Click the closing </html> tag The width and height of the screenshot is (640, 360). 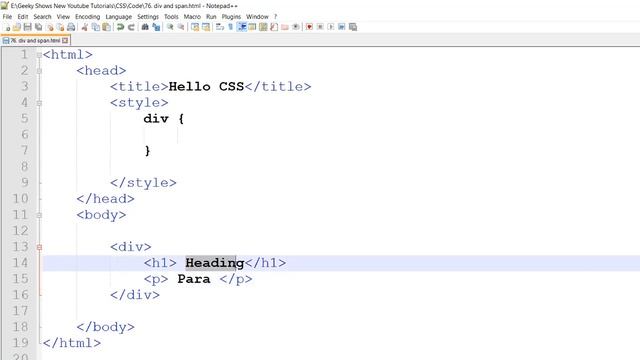pos(71,343)
